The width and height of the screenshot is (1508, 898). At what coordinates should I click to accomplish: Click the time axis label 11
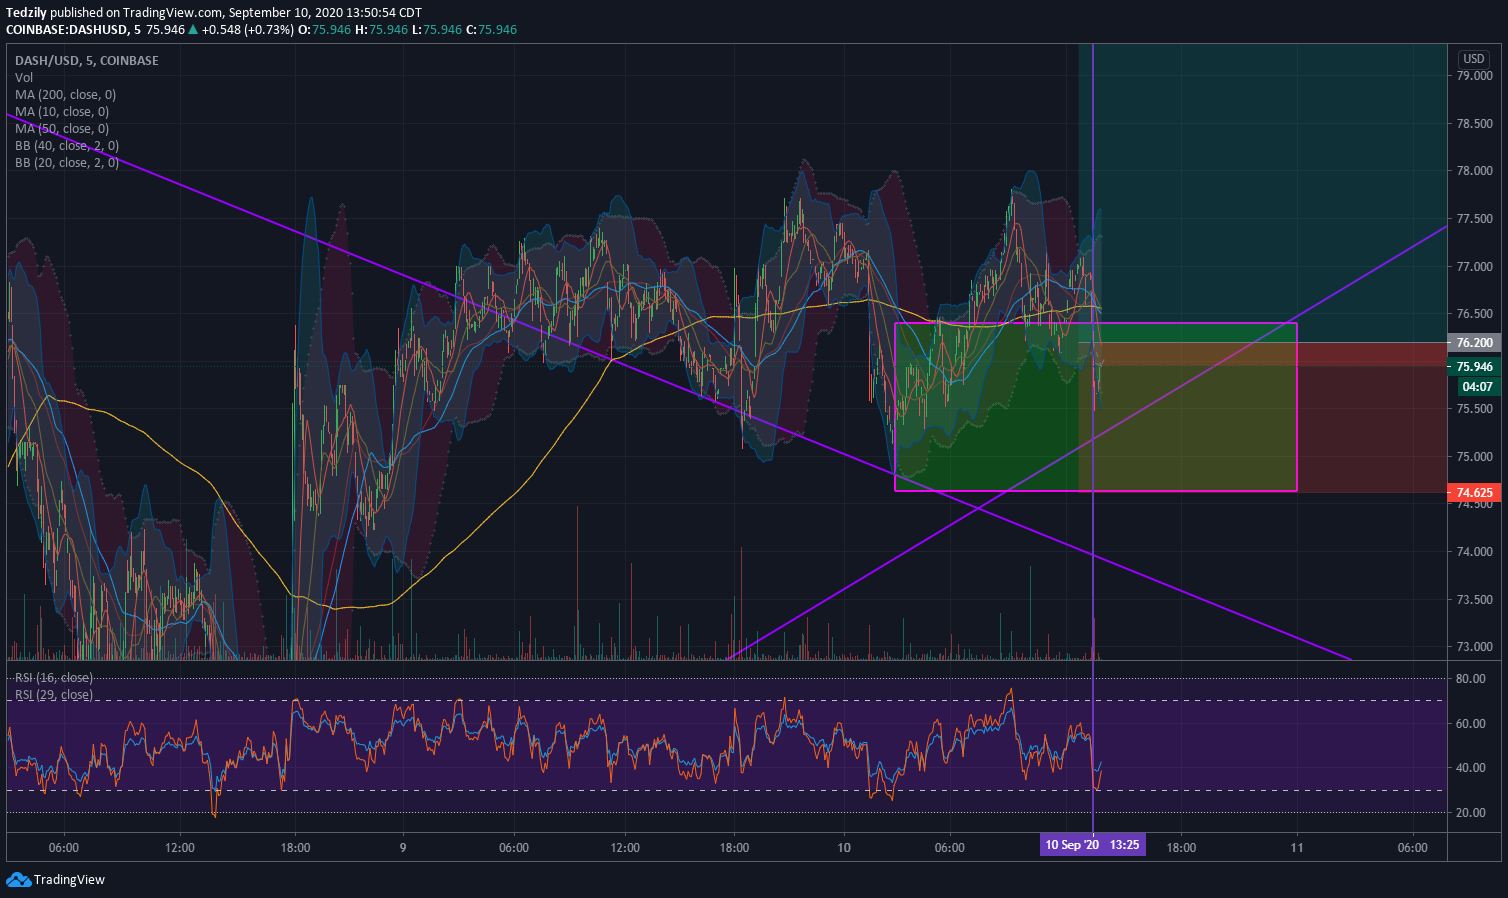coord(1297,848)
